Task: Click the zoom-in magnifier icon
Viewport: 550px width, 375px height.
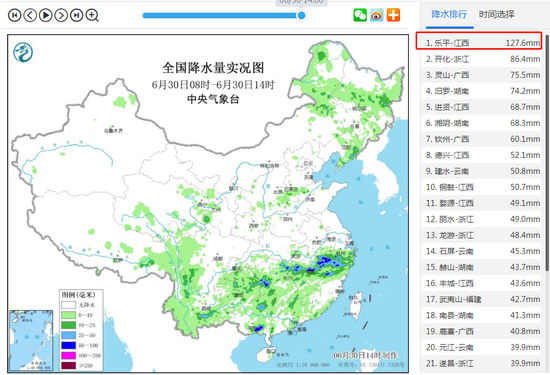Action: (x=92, y=15)
